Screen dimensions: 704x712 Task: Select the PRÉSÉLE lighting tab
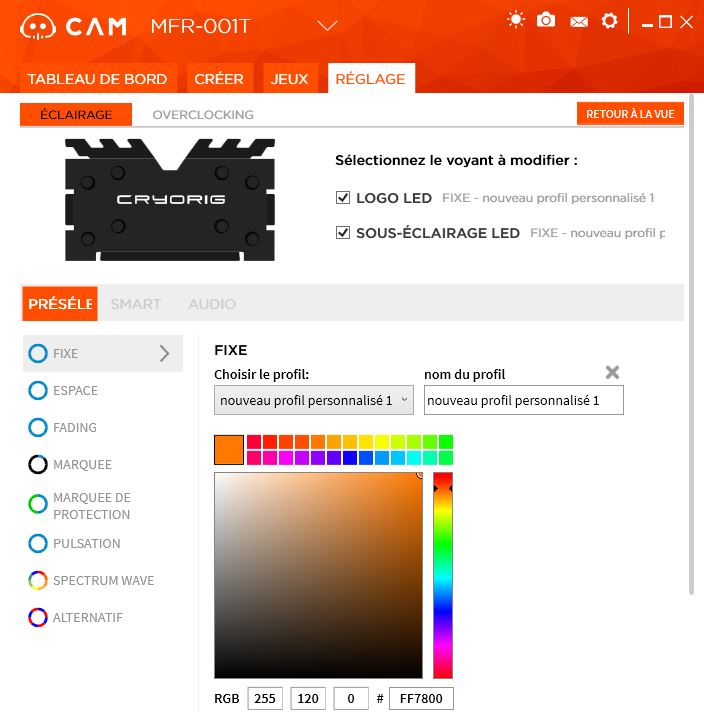click(x=60, y=303)
